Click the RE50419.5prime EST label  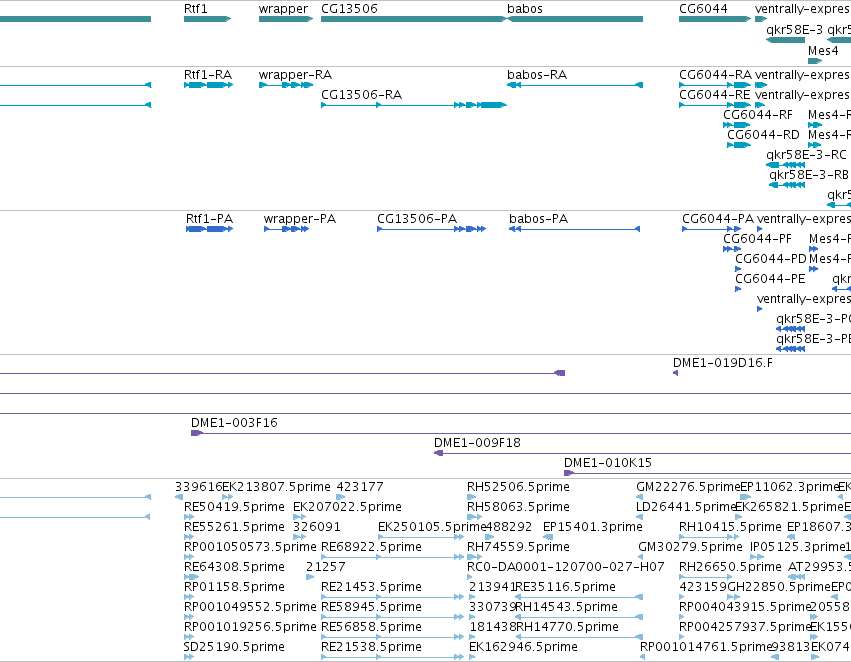tap(234, 507)
